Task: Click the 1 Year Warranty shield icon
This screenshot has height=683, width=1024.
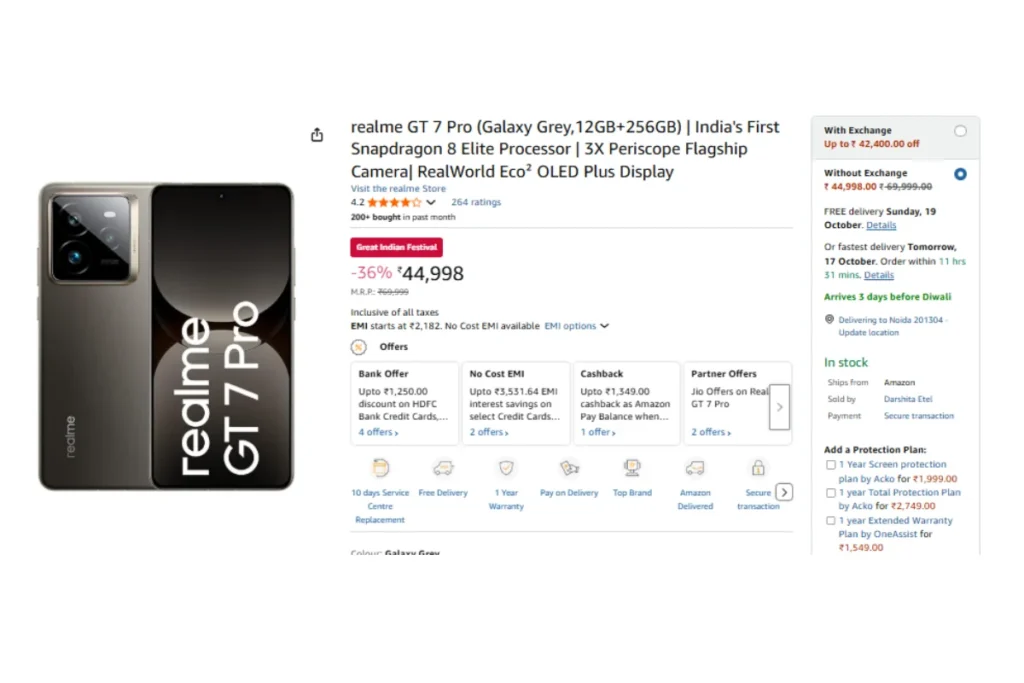Action: pyautogui.click(x=507, y=468)
